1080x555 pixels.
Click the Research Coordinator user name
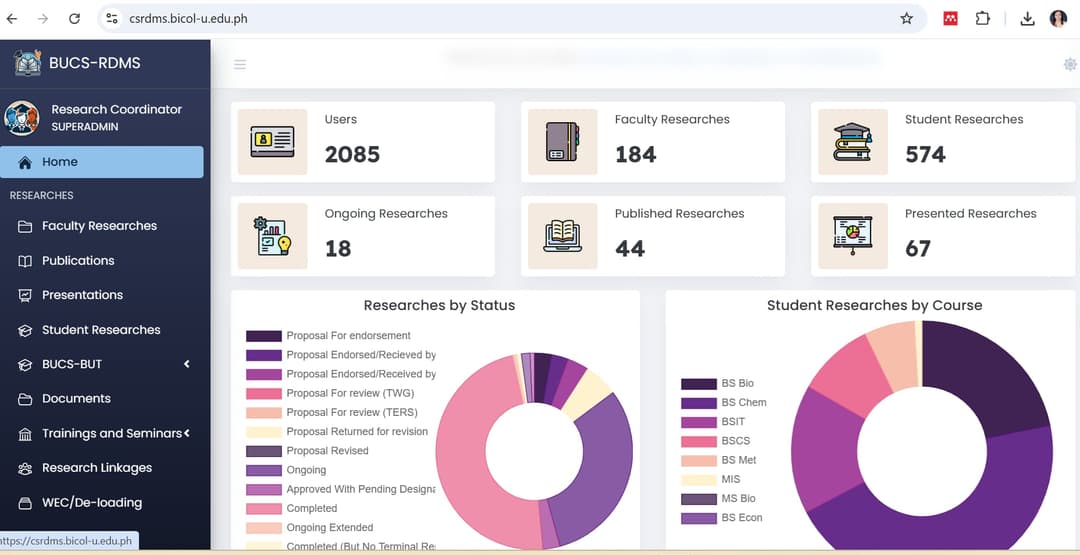click(116, 109)
